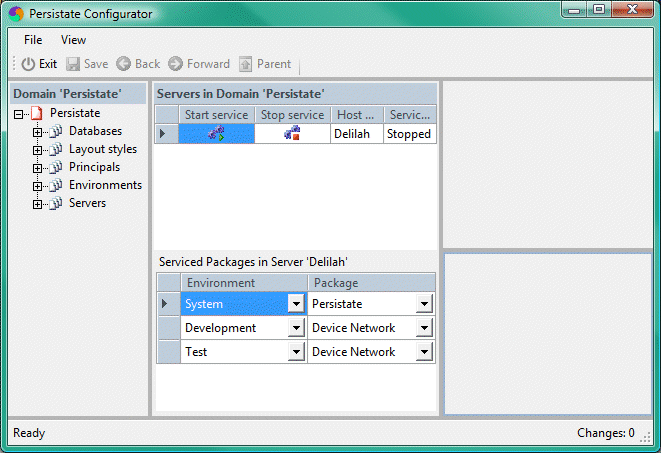Click the Stop service icon for Delilah
This screenshot has height=453, width=661.
[292, 134]
